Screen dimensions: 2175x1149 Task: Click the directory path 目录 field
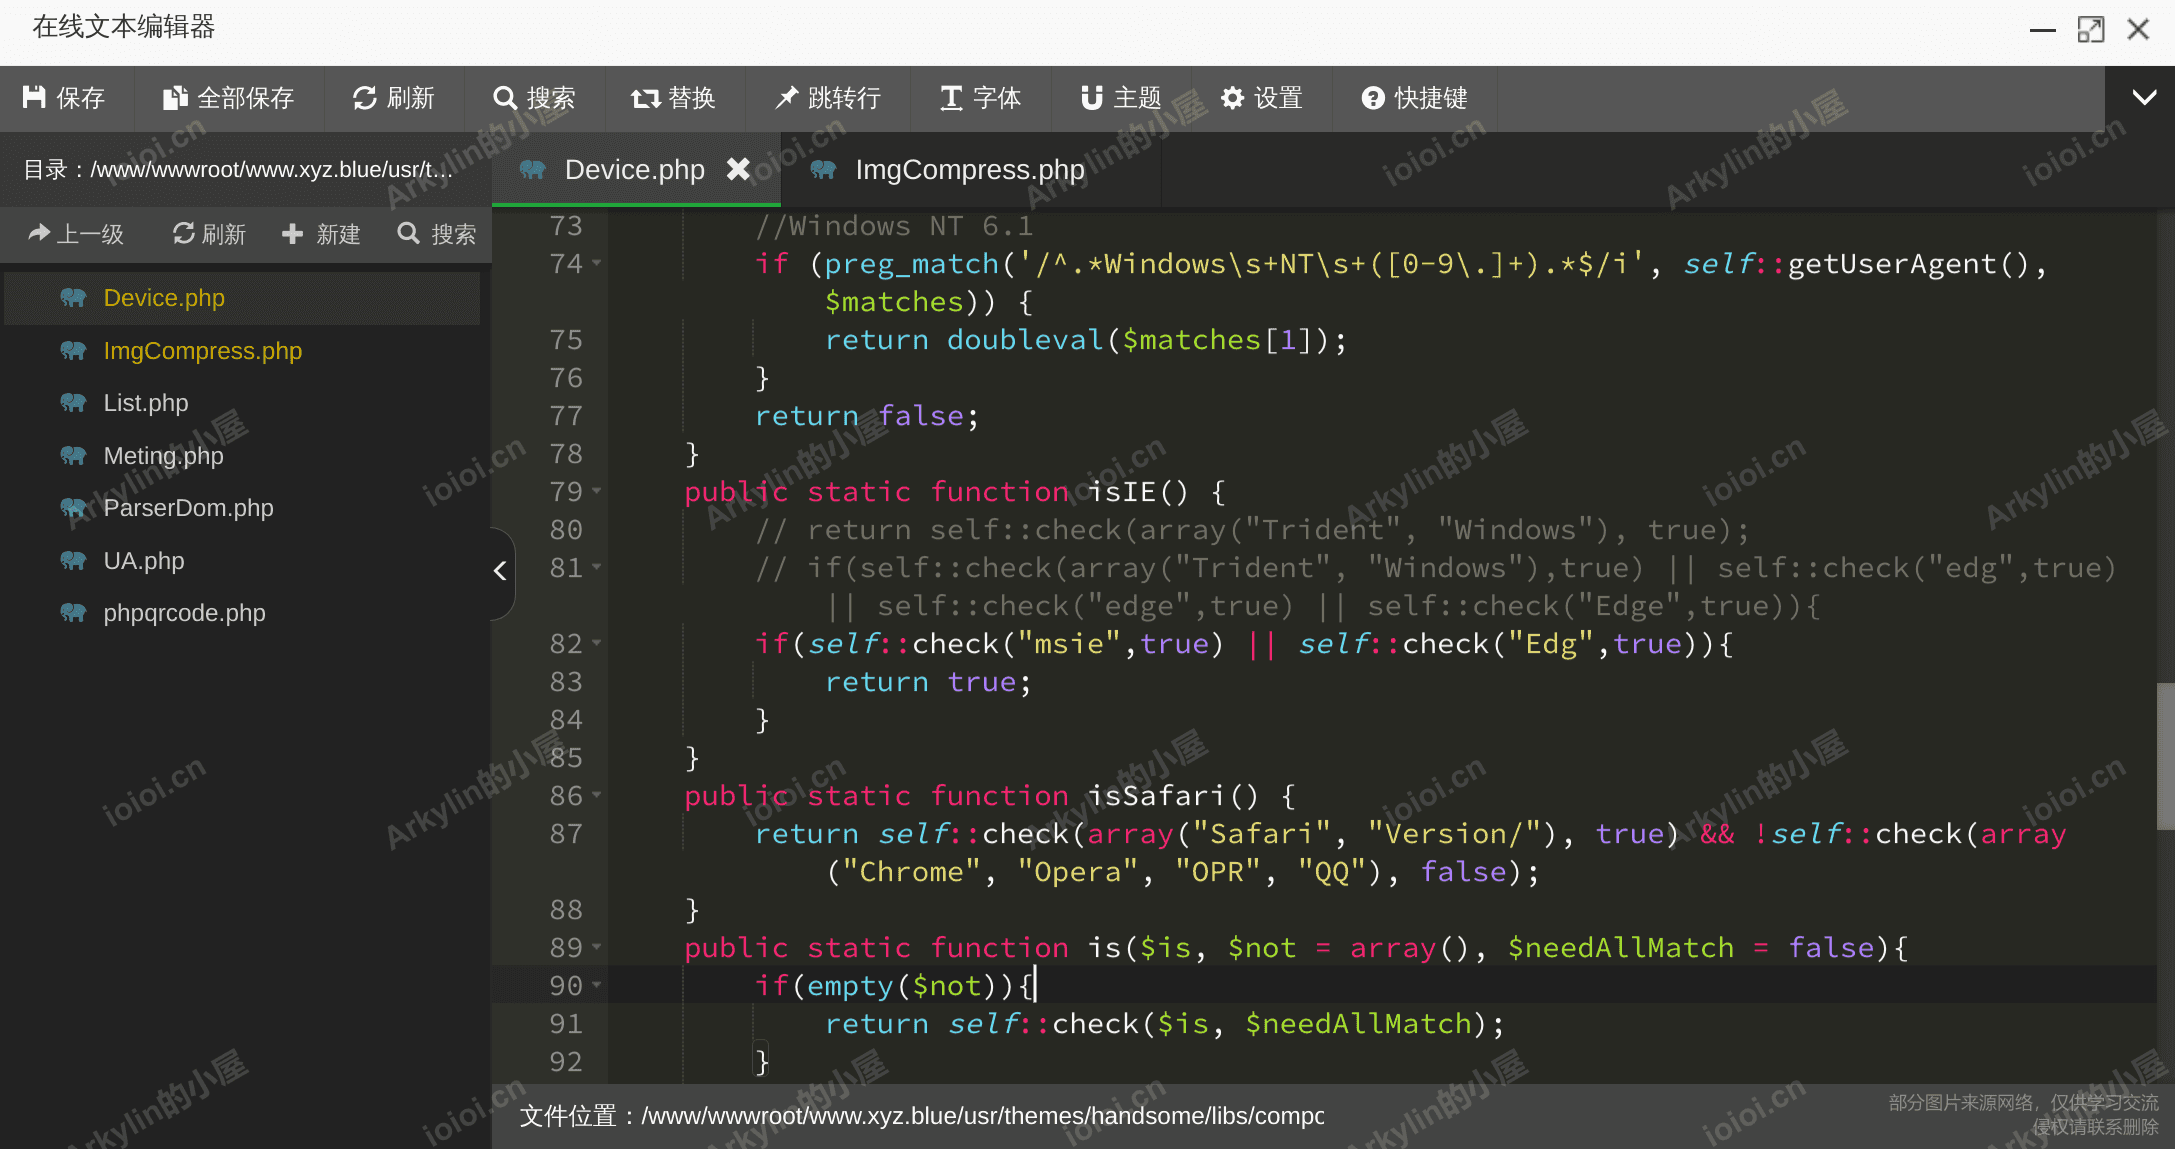pyautogui.click(x=238, y=170)
